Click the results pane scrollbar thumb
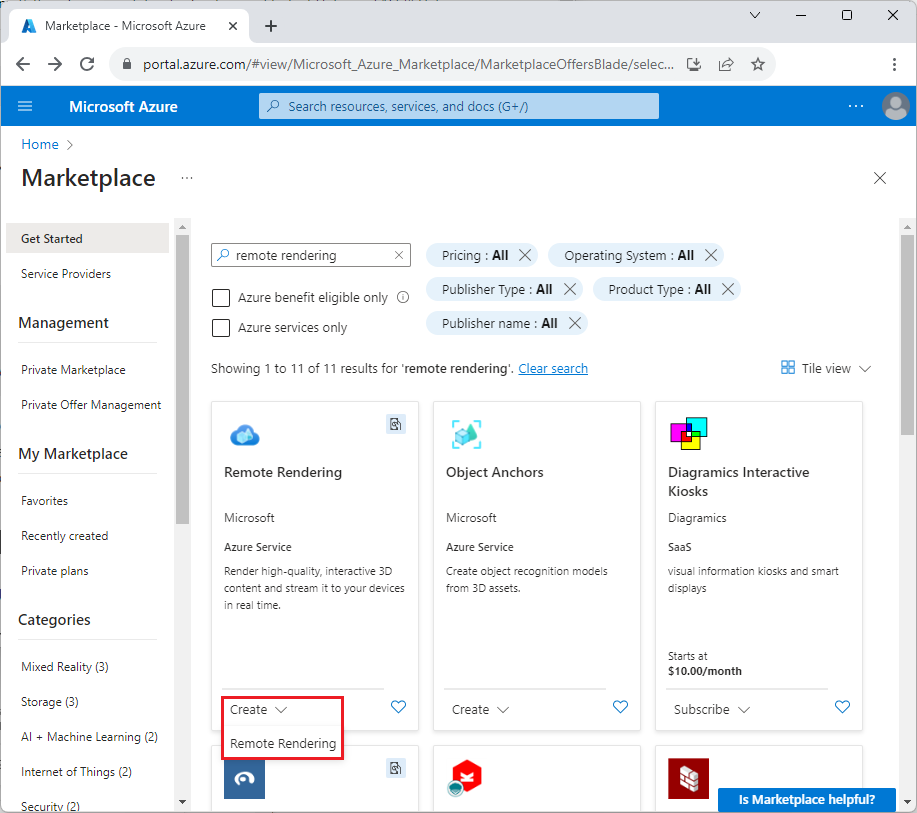 pos(907,335)
